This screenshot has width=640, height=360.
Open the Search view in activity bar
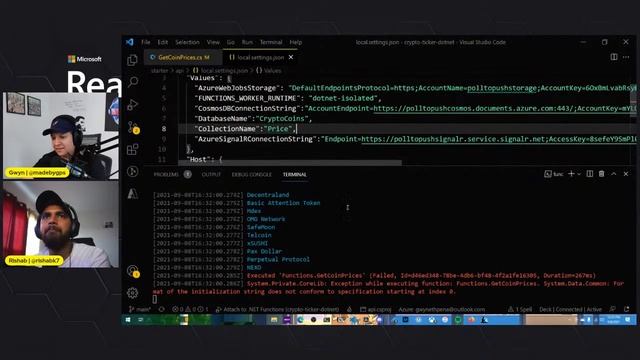[x=132, y=82]
